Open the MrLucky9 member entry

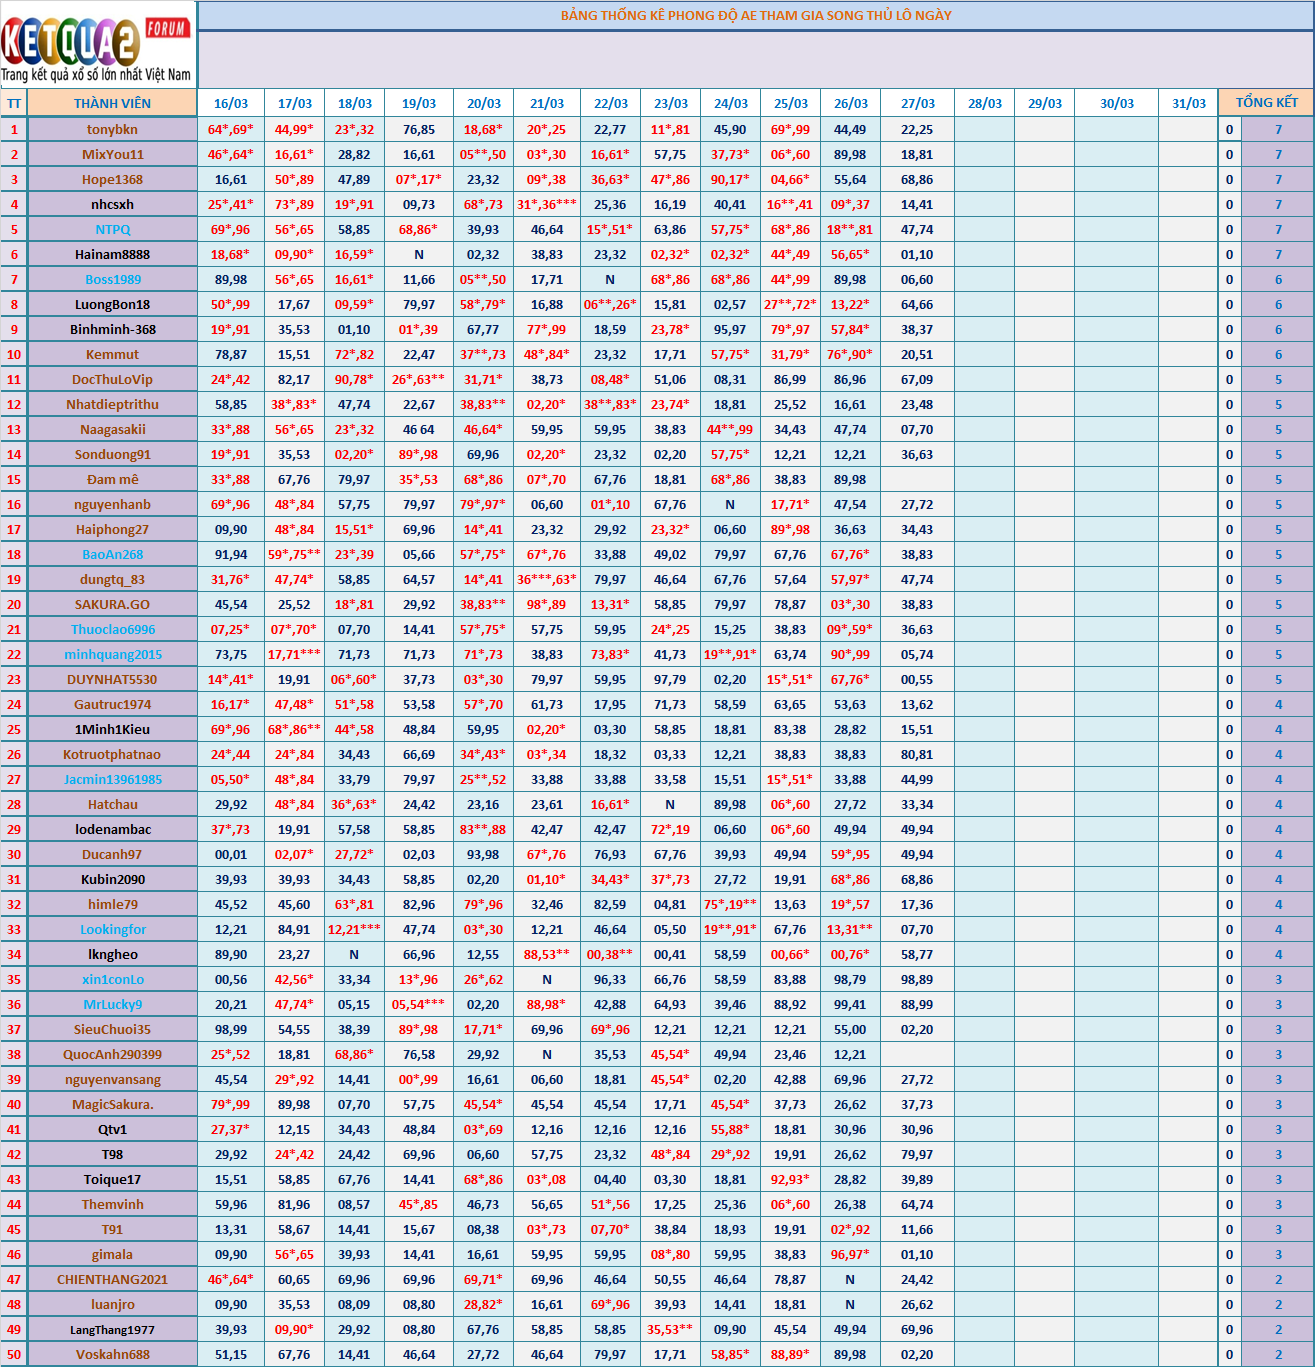pyautogui.click(x=112, y=1004)
